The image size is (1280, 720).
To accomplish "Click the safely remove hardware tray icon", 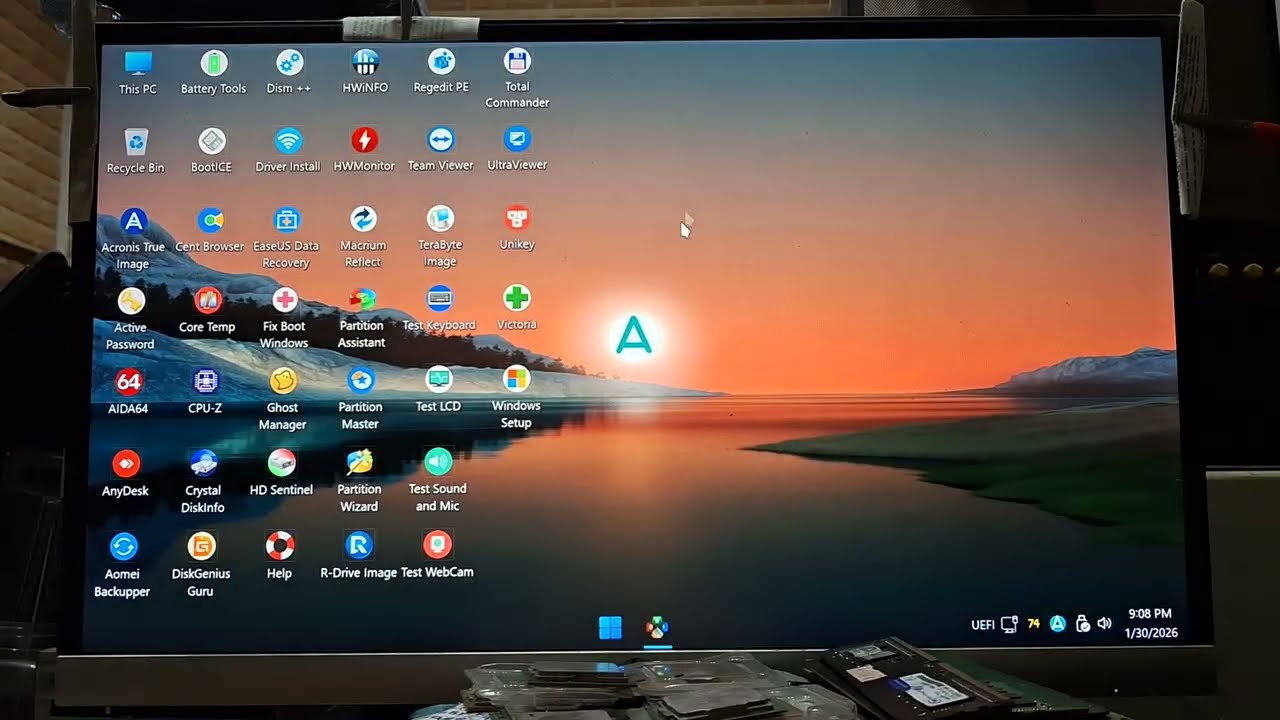I will [1082, 624].
